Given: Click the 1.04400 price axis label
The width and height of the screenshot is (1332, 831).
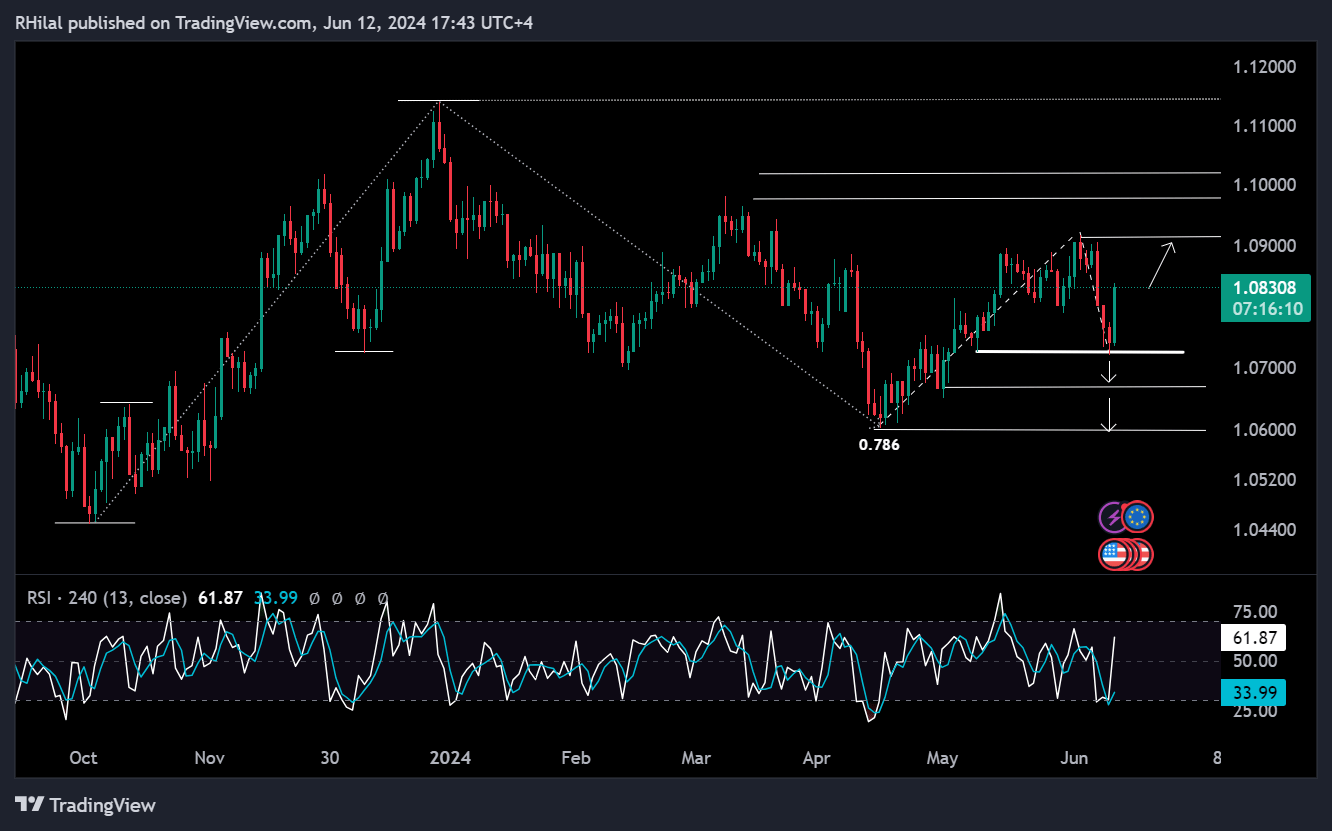Looking at the screenshot, I should (1264, 529).
